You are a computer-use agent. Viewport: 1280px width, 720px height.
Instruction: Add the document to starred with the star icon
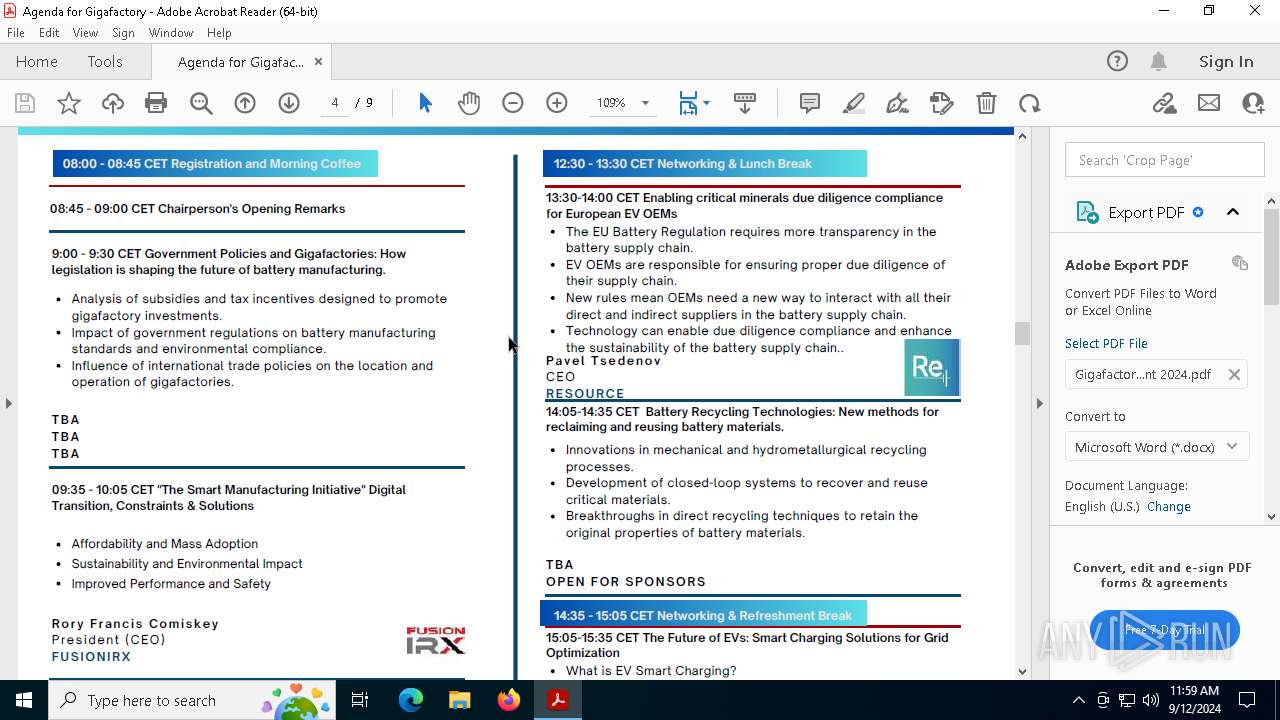point(69,103)
